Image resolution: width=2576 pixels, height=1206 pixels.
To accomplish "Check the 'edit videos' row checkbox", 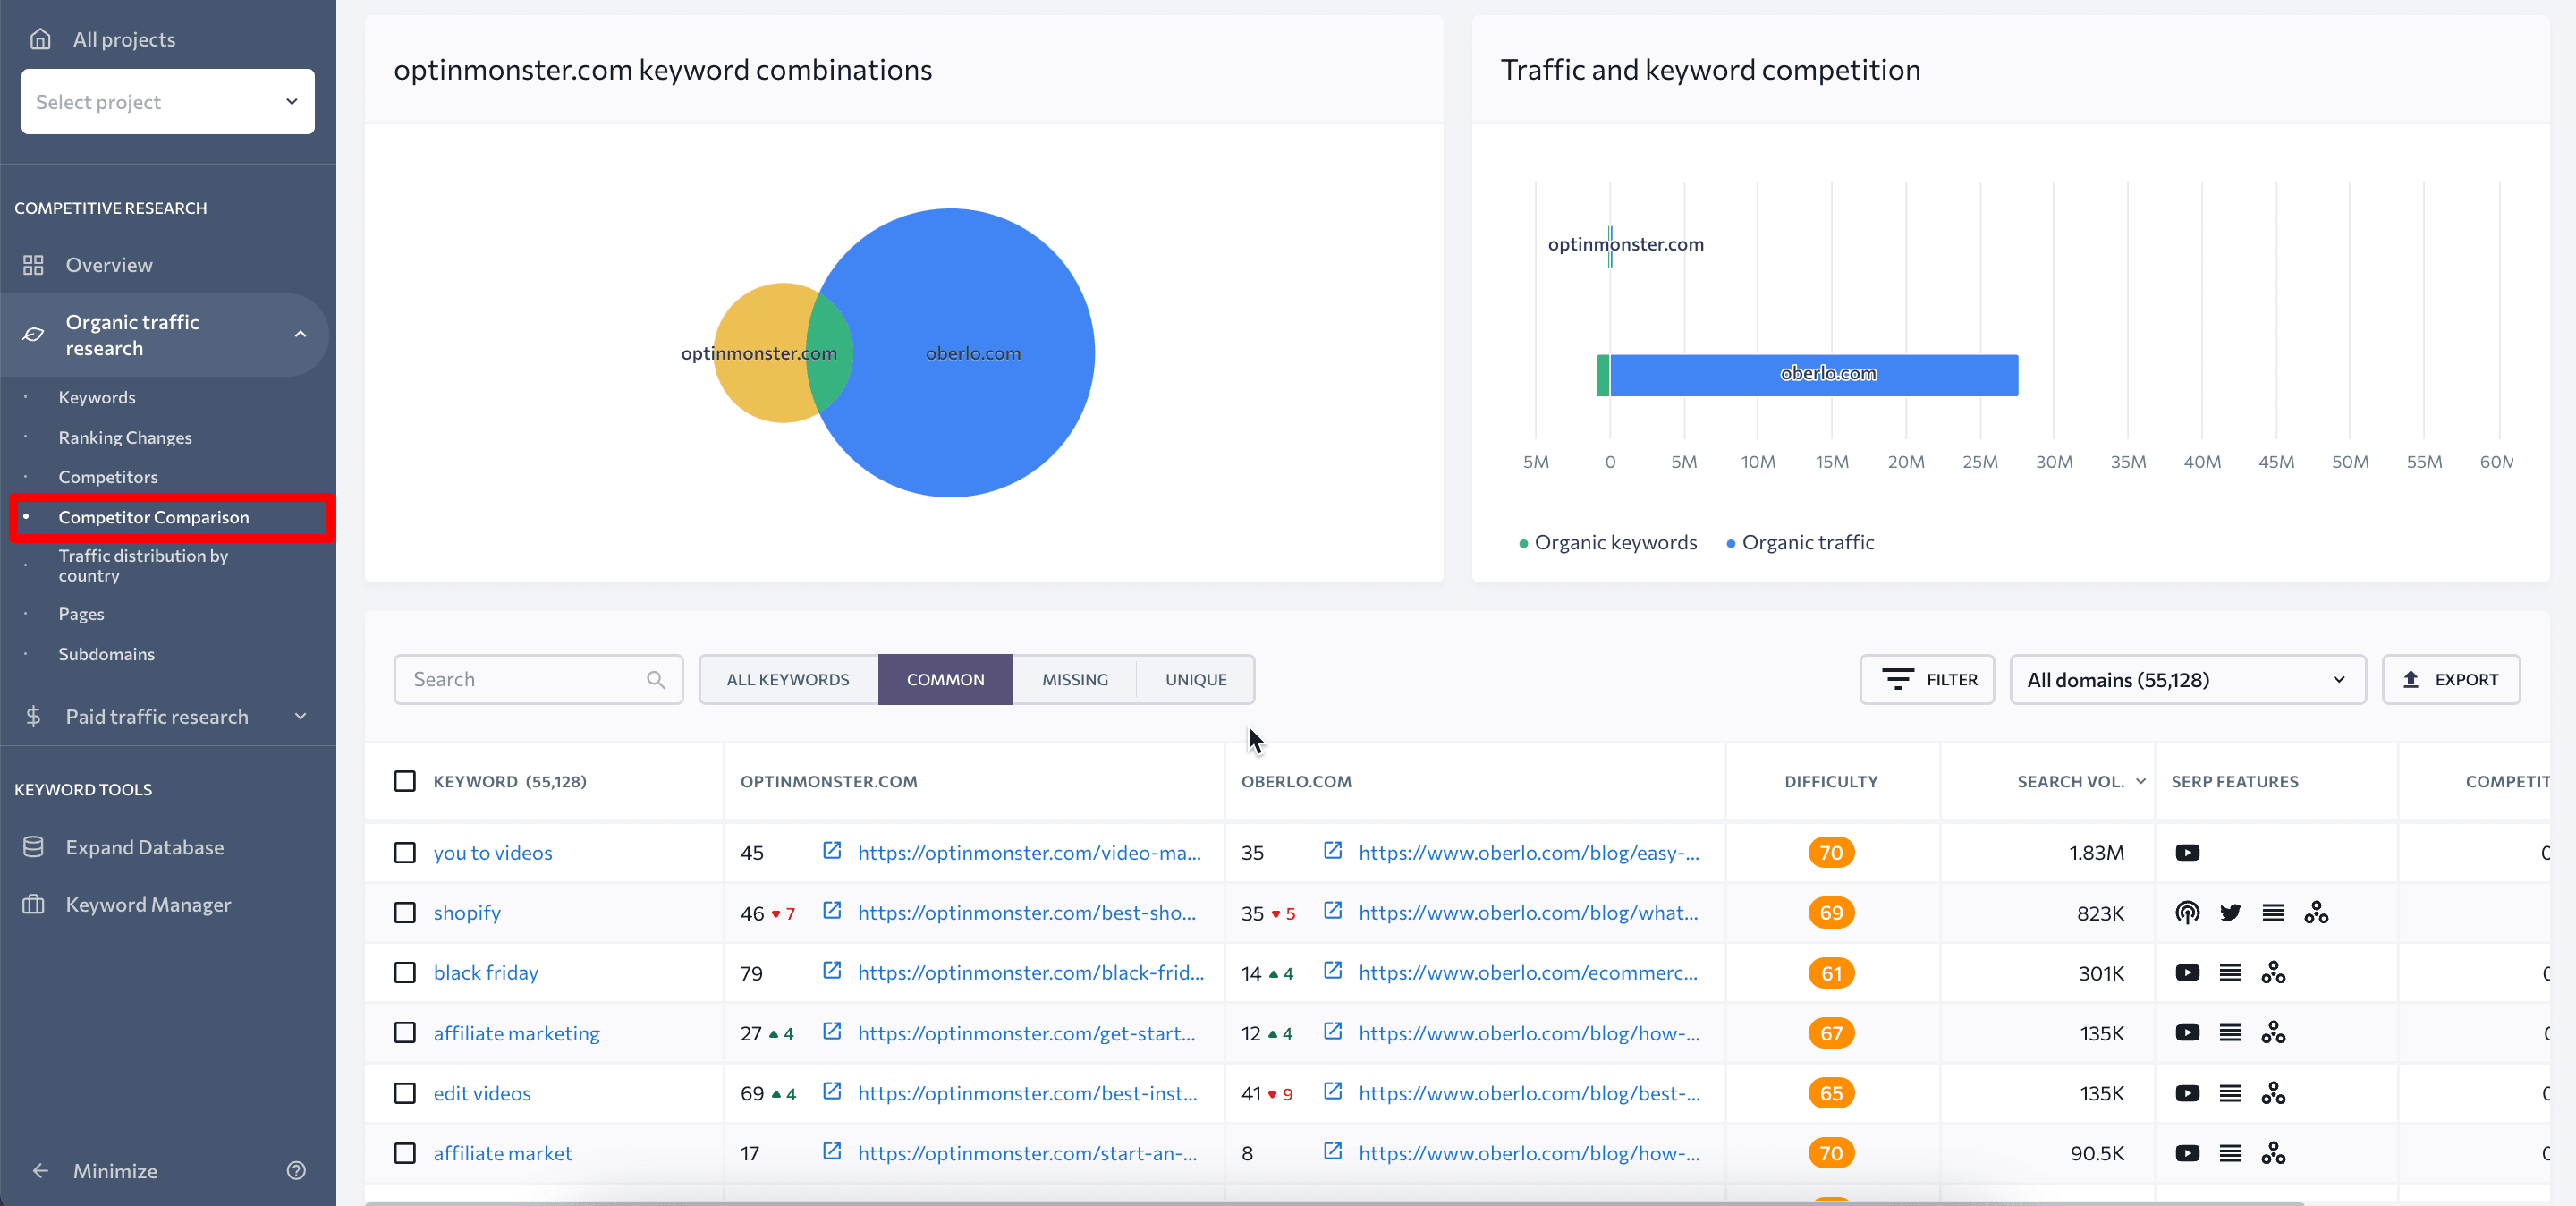I will (404, 1093).
